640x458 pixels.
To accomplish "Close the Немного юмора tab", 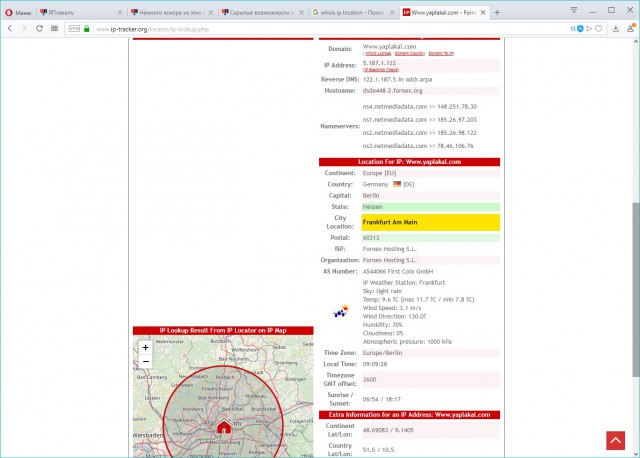I will coord(210,13).
